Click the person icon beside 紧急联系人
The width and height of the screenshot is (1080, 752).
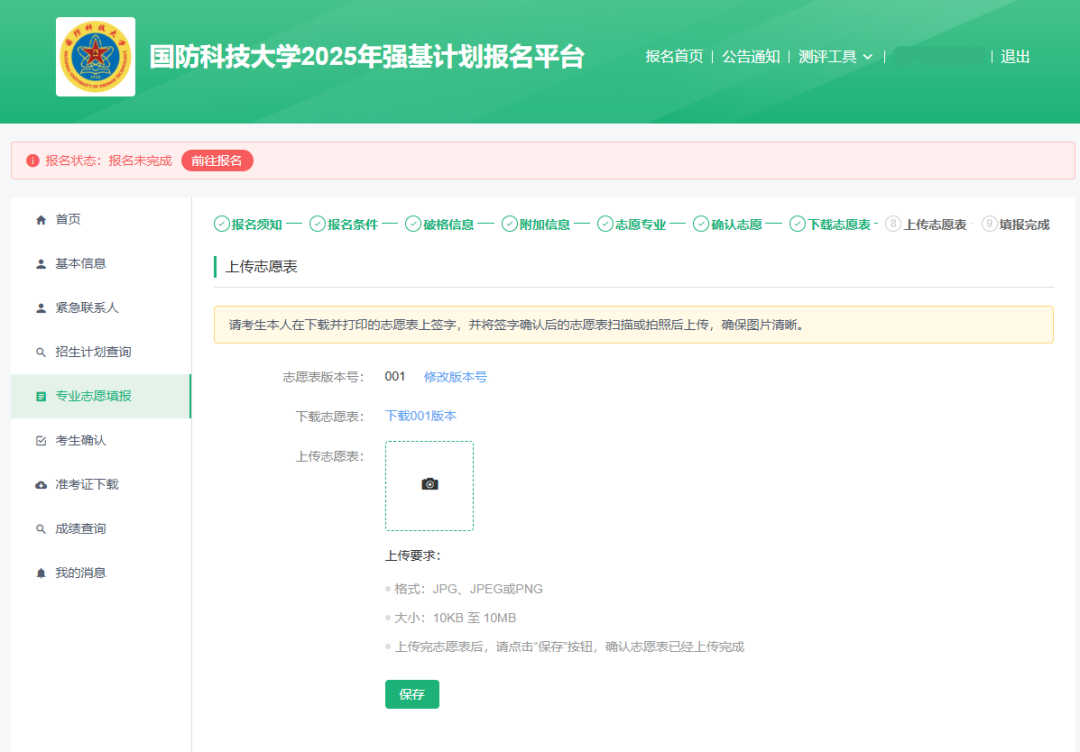pyautogui.click(x=41, y=308)
